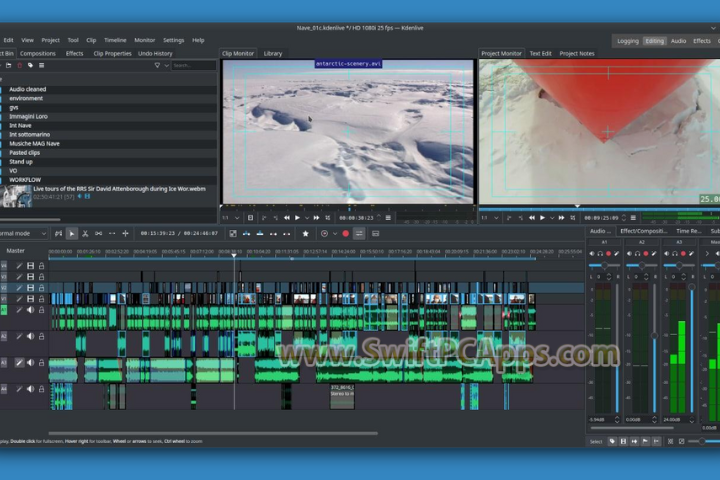Play the clip in Clip Monitor
720x480 pixels.
[297, 218]
